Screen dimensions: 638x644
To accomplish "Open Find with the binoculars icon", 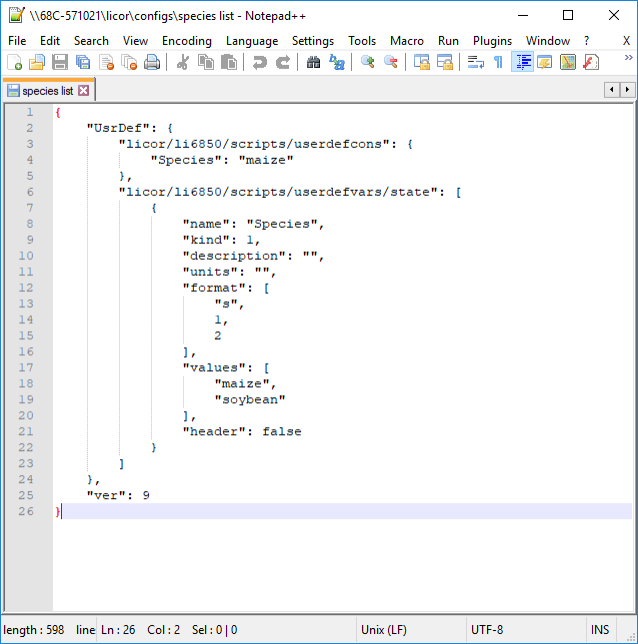I will pos(313,62).
